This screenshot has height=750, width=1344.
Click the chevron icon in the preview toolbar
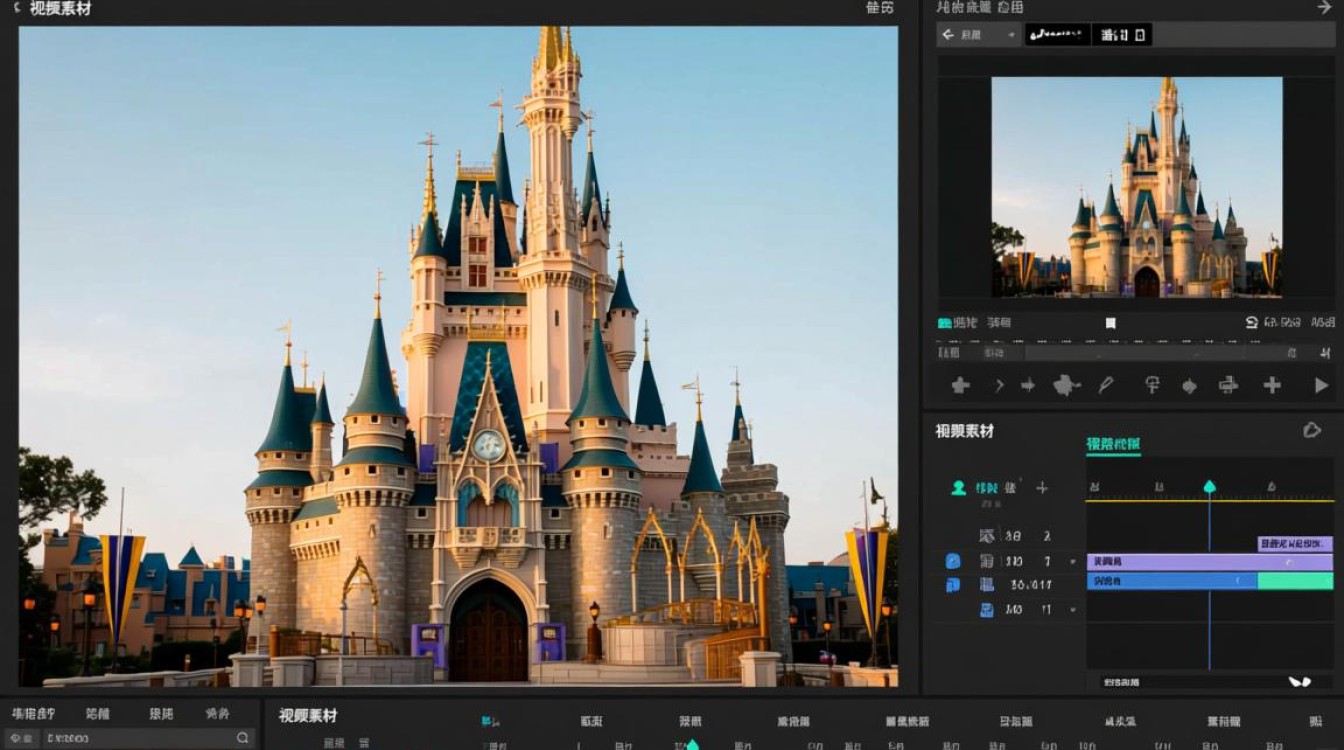(998, 385)
